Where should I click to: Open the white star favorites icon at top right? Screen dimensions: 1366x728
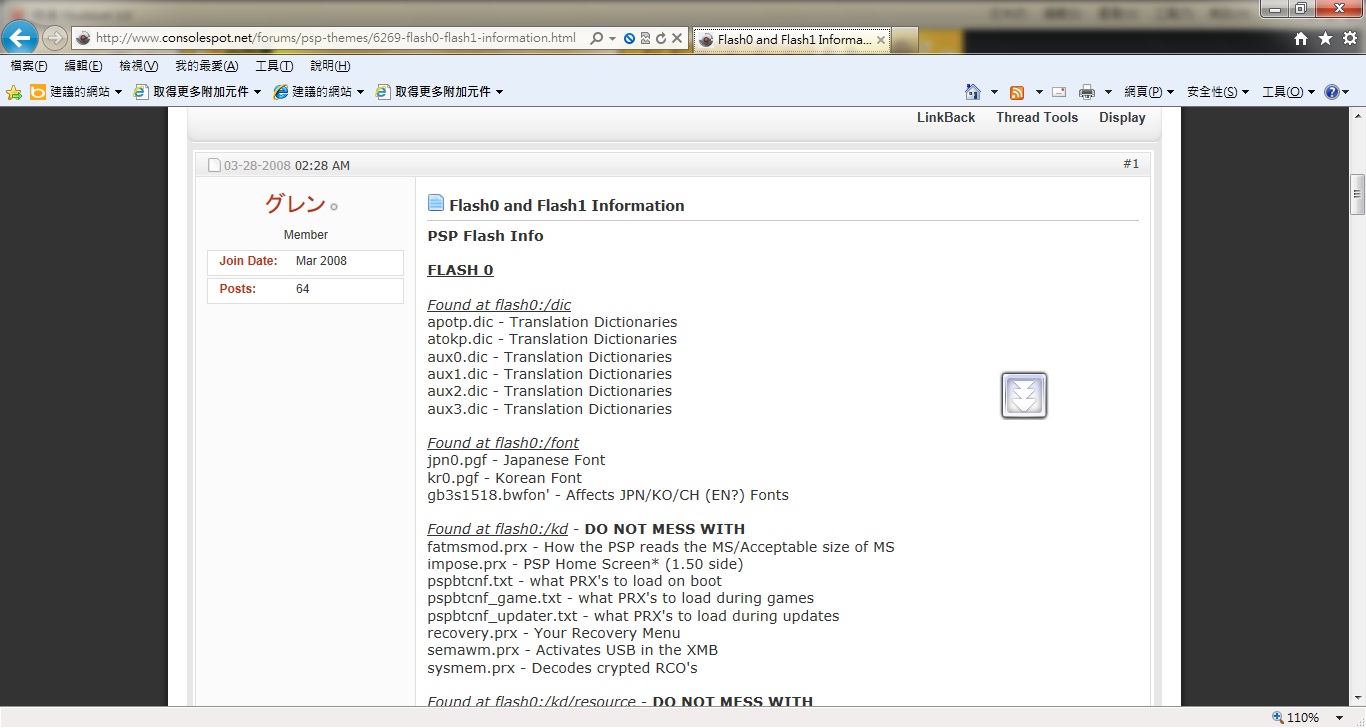(1325, 38)
